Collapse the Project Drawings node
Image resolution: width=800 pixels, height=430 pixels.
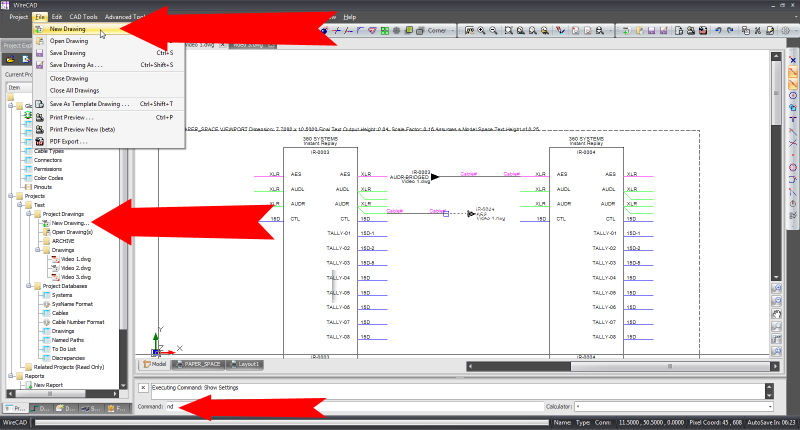(29, 214)
